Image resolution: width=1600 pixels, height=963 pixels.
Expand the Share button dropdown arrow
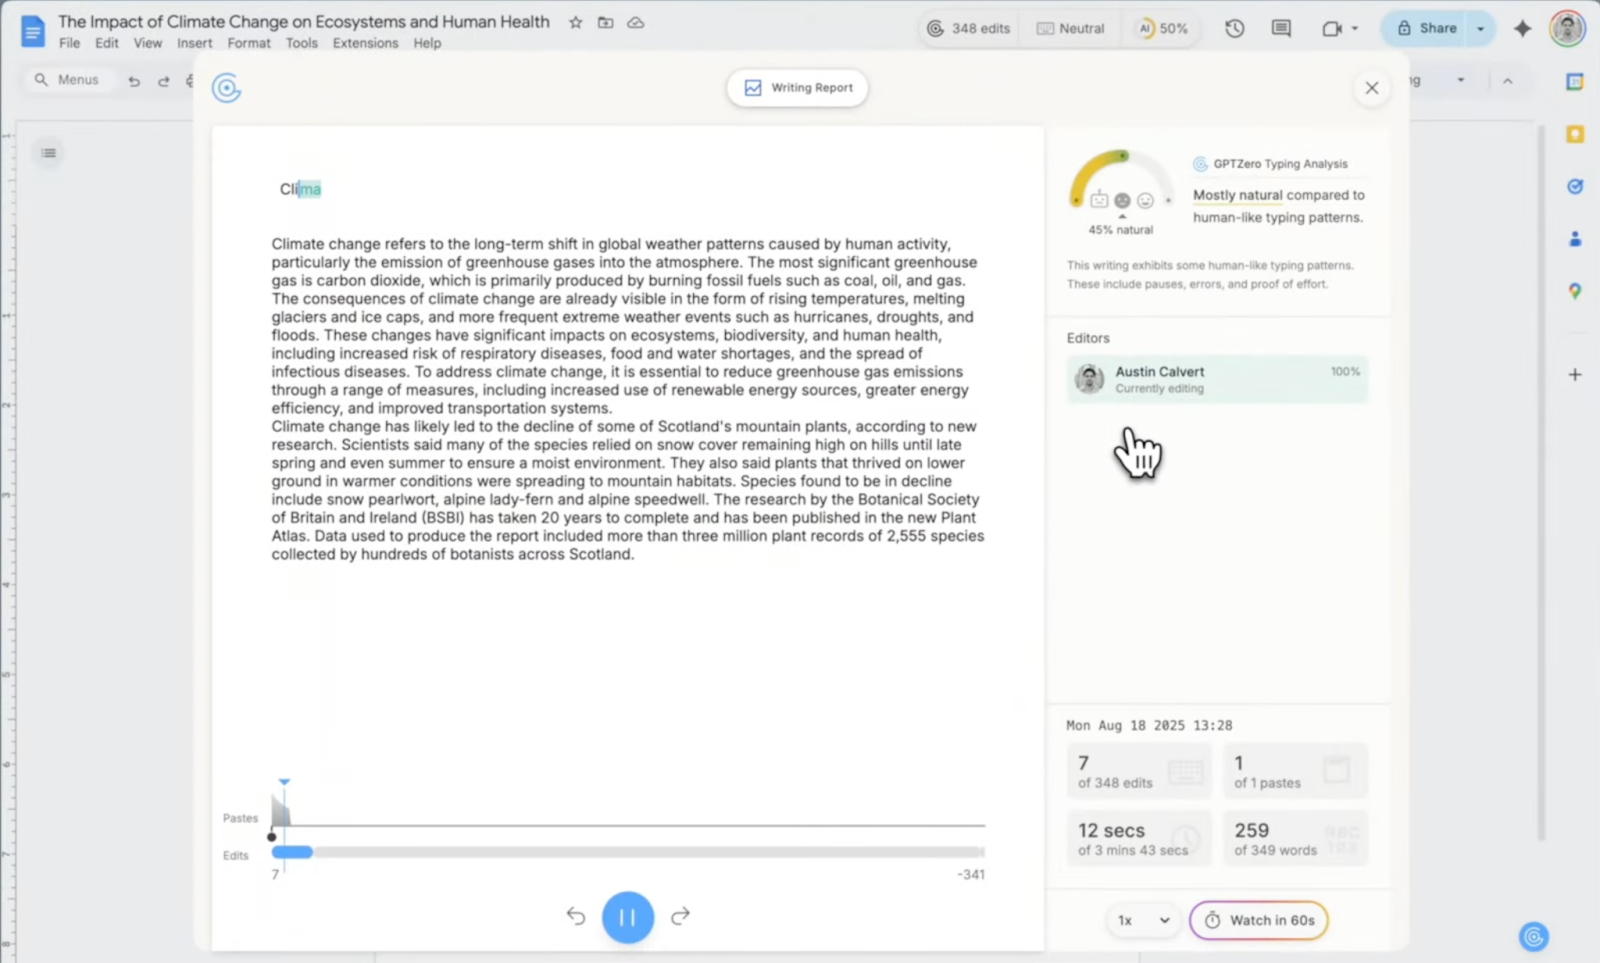tap(1478, 28)
